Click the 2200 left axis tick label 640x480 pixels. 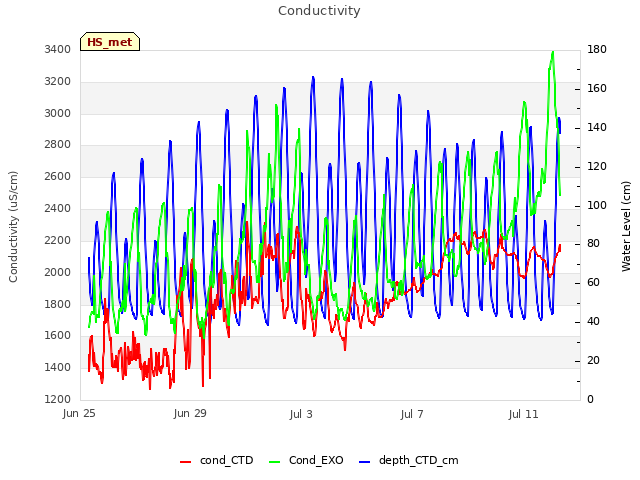click(x=58, y=240)
